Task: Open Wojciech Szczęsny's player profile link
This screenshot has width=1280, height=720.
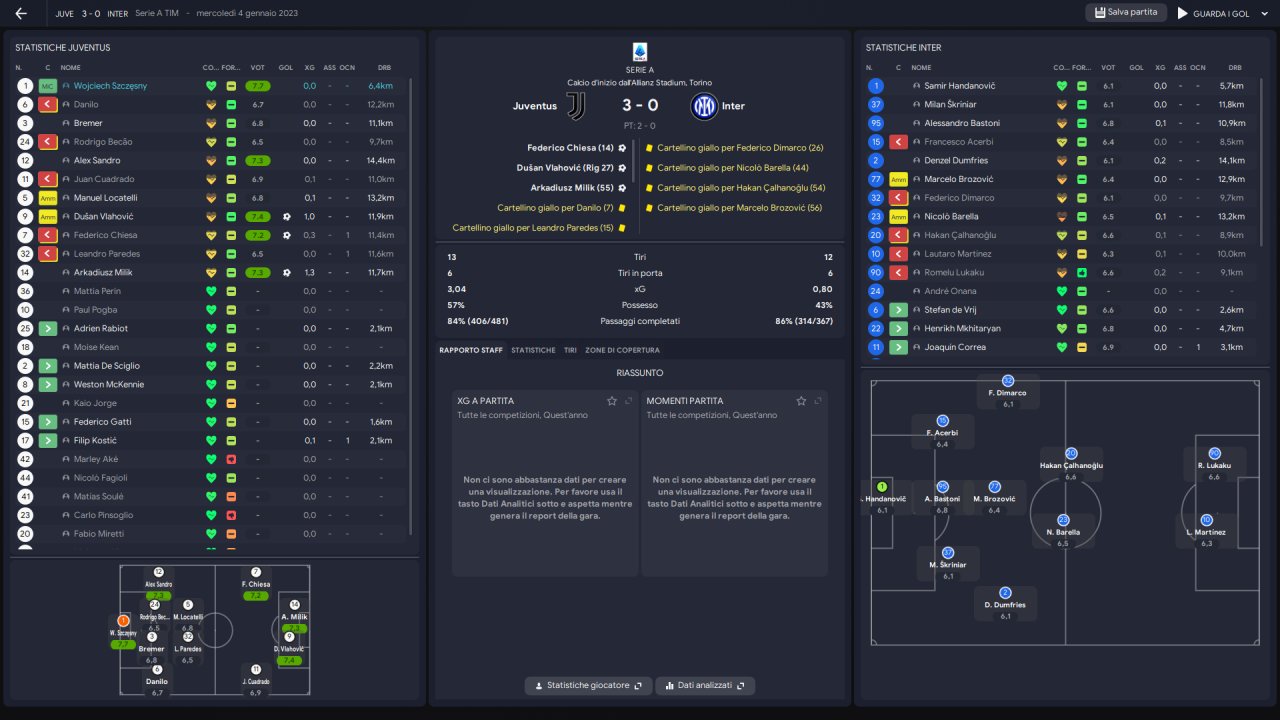Action: (110, 86)
